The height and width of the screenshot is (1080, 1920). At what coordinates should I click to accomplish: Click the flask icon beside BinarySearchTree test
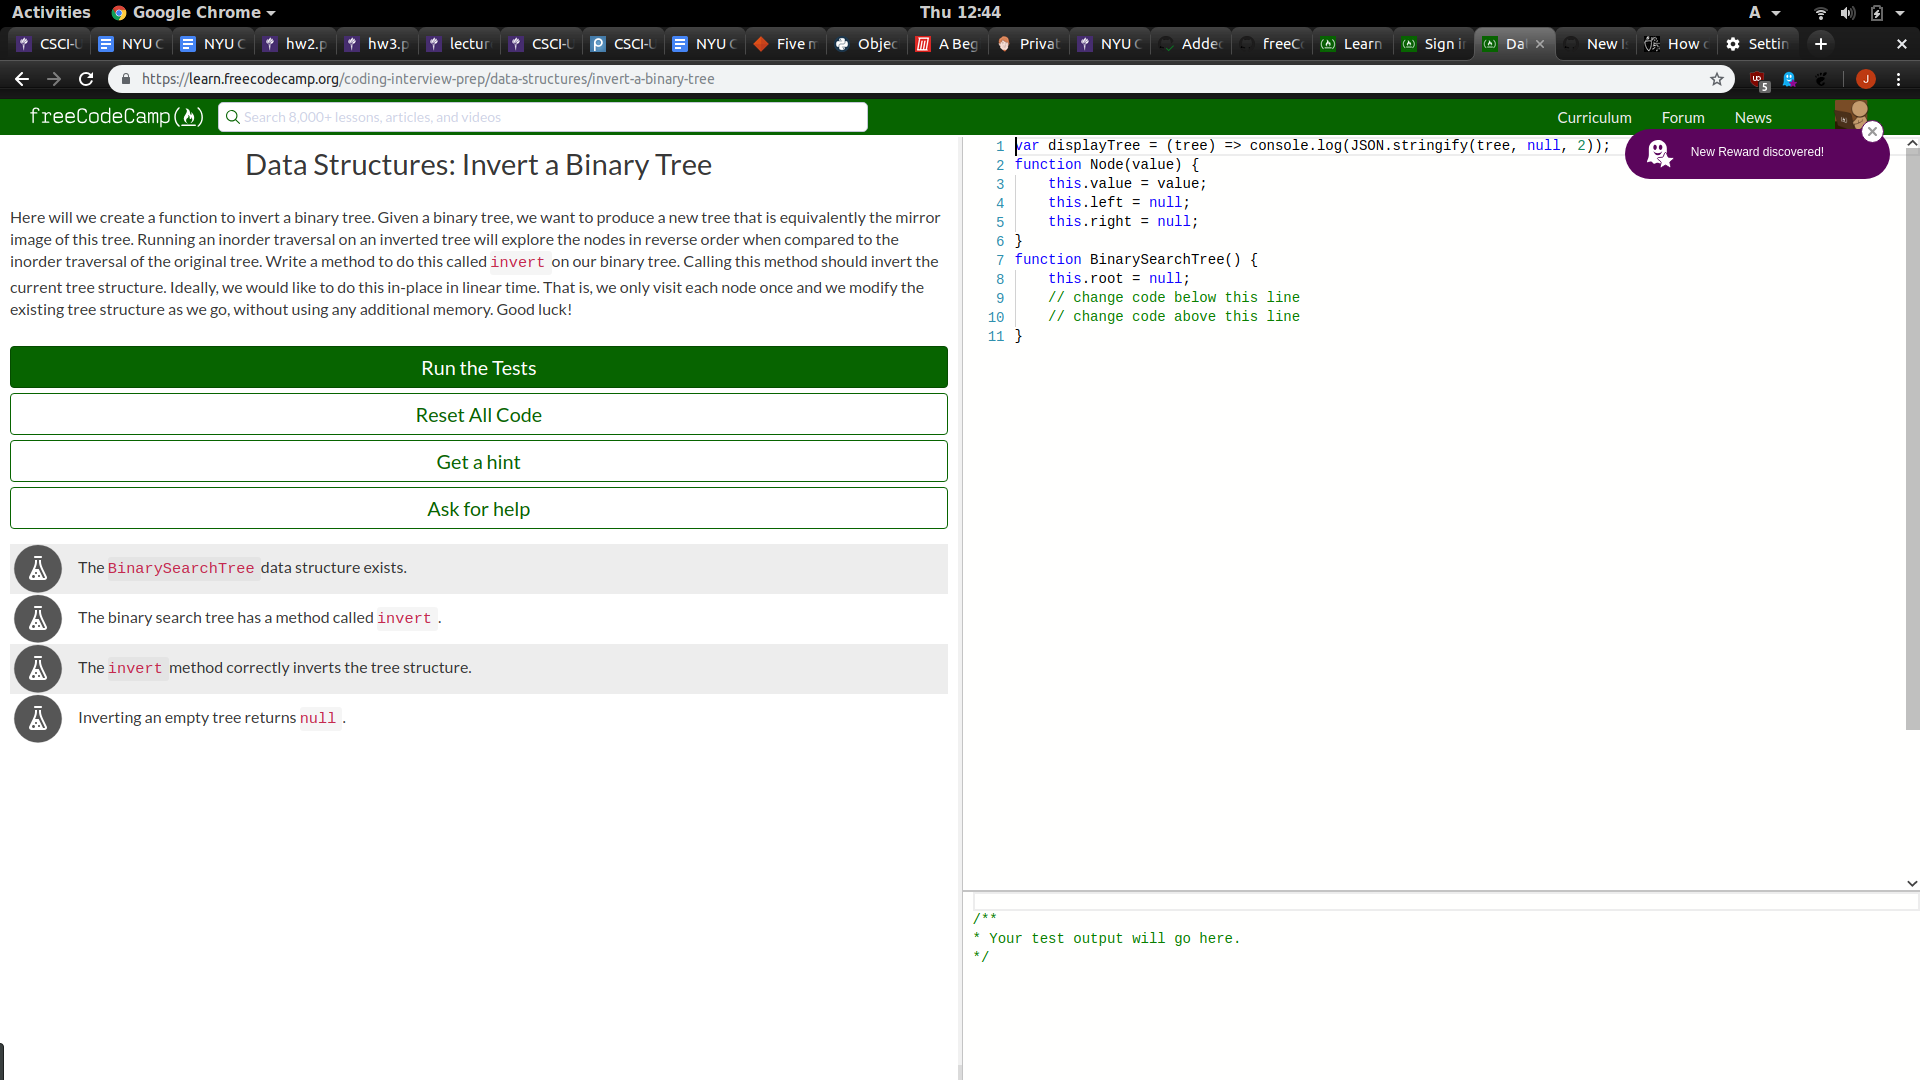pos(37,568)
